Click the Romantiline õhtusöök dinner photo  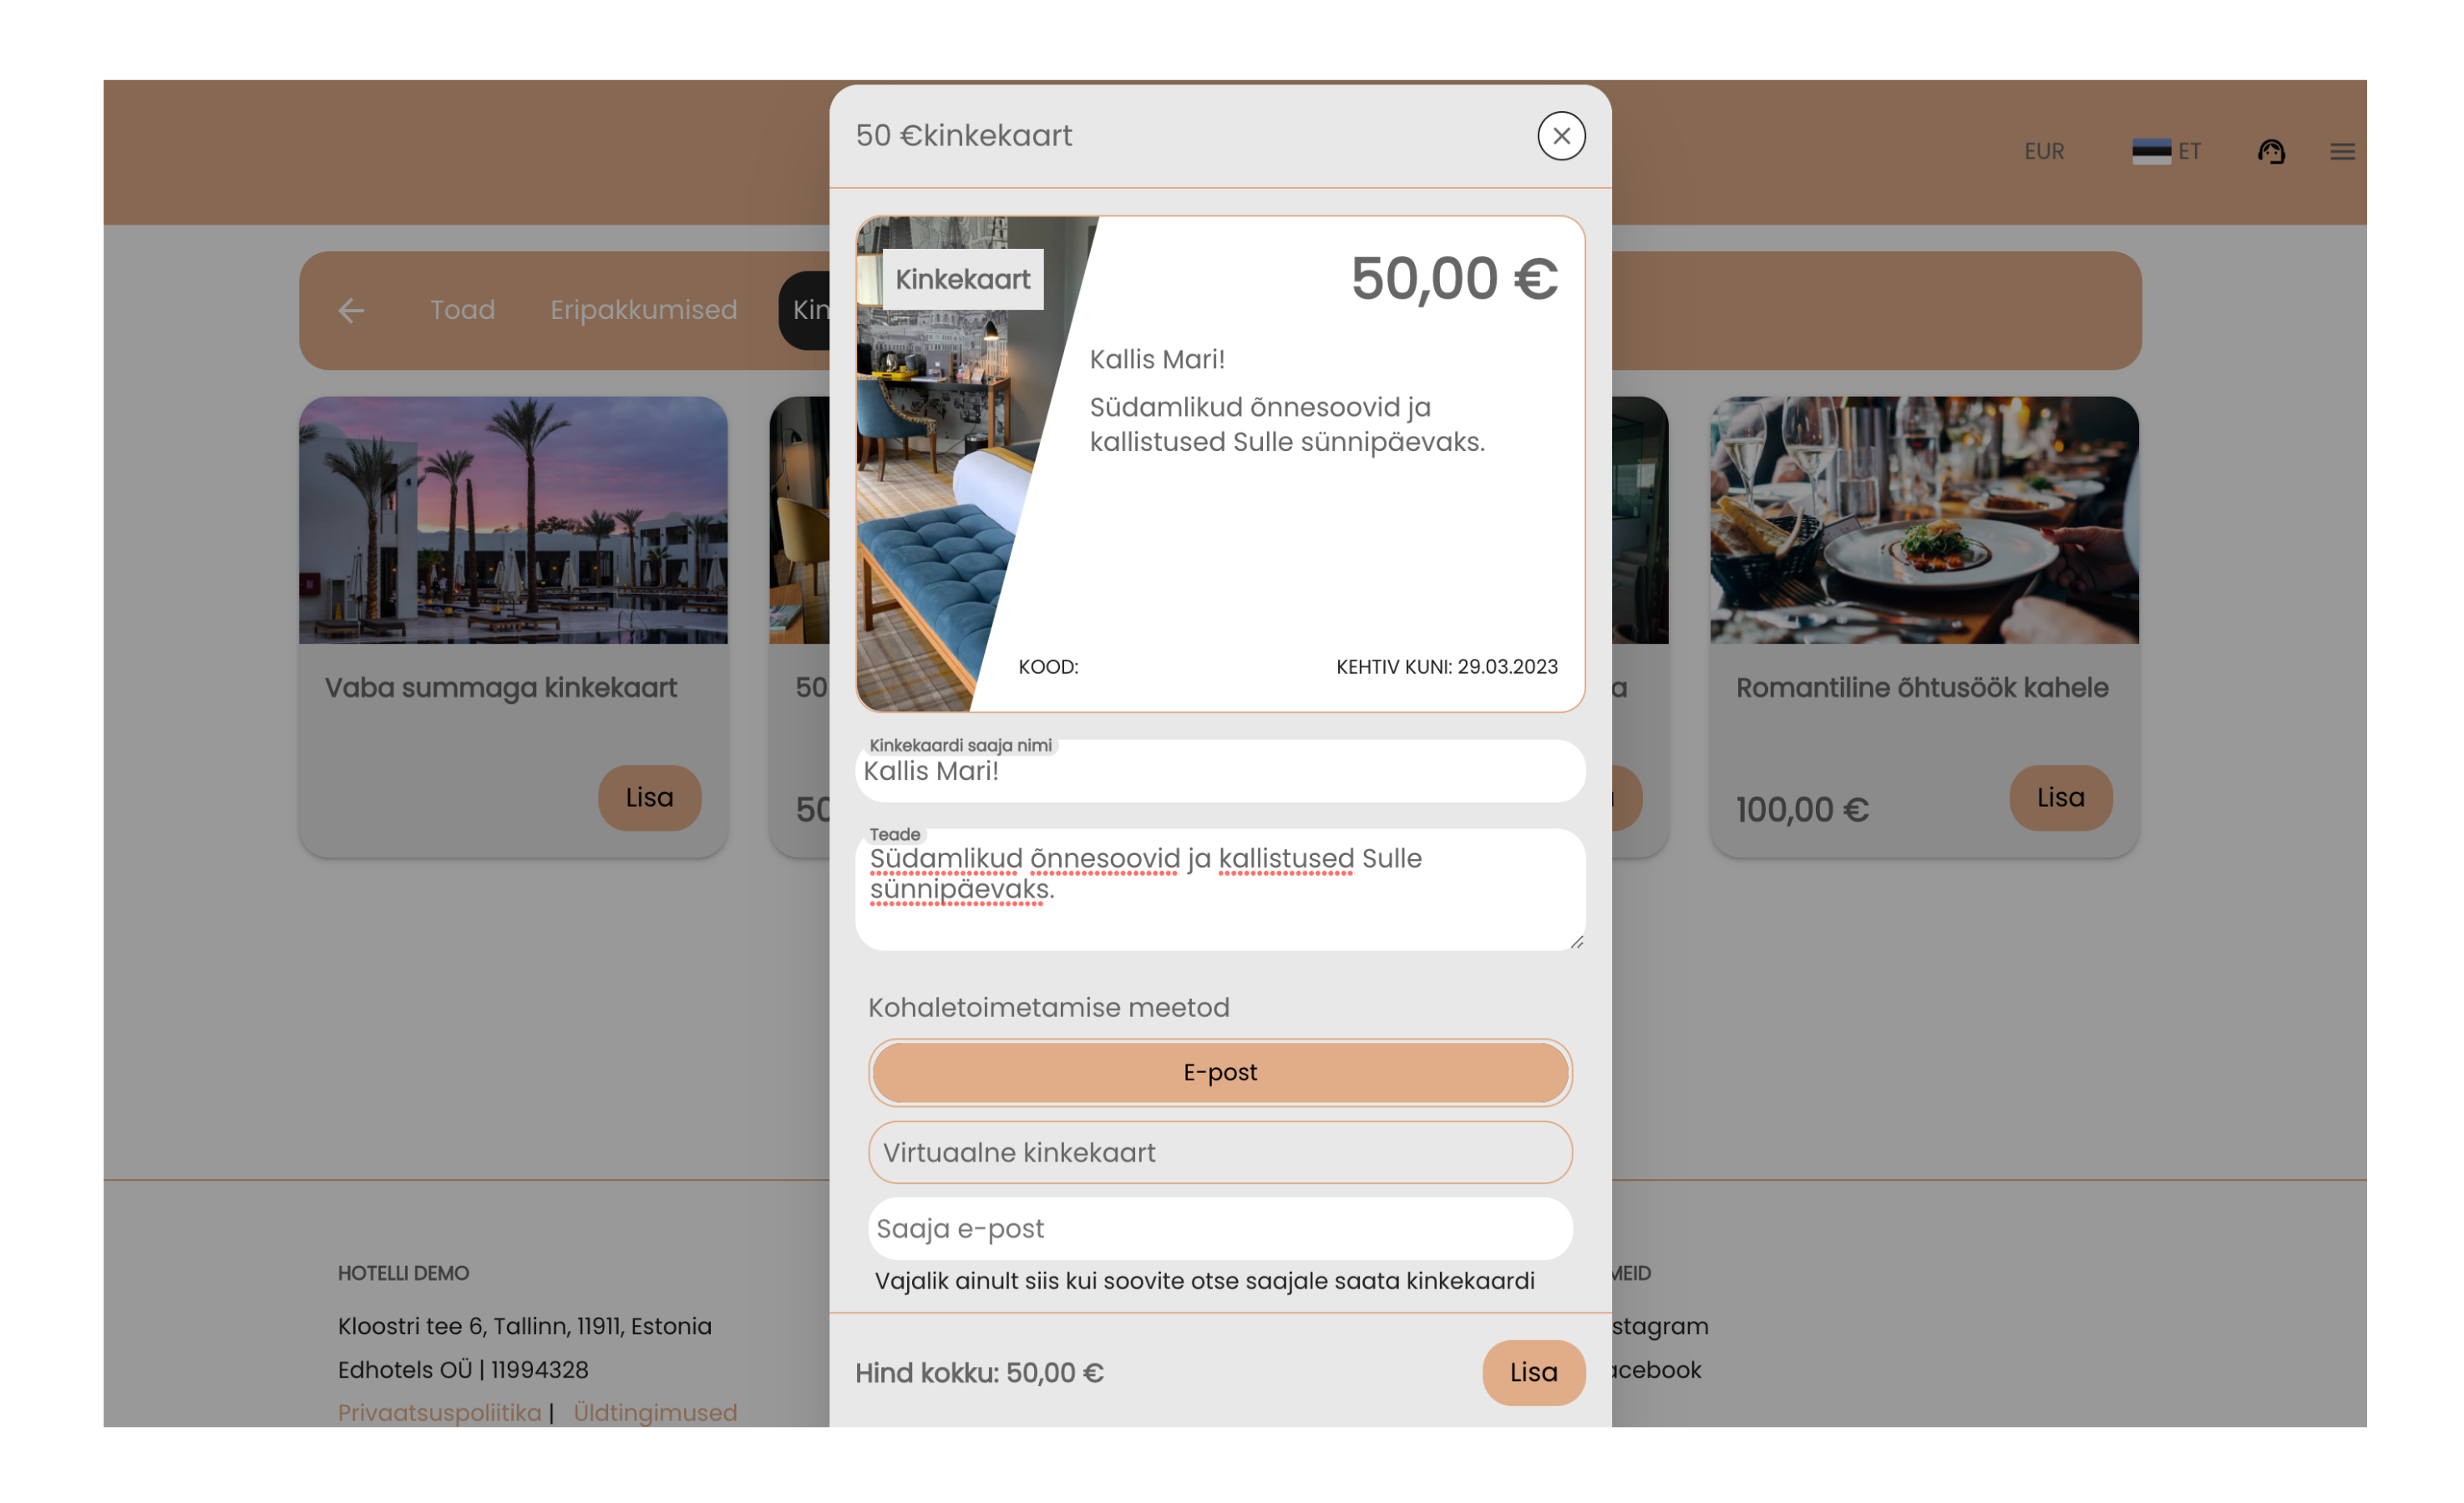[x=1923, y=520]
